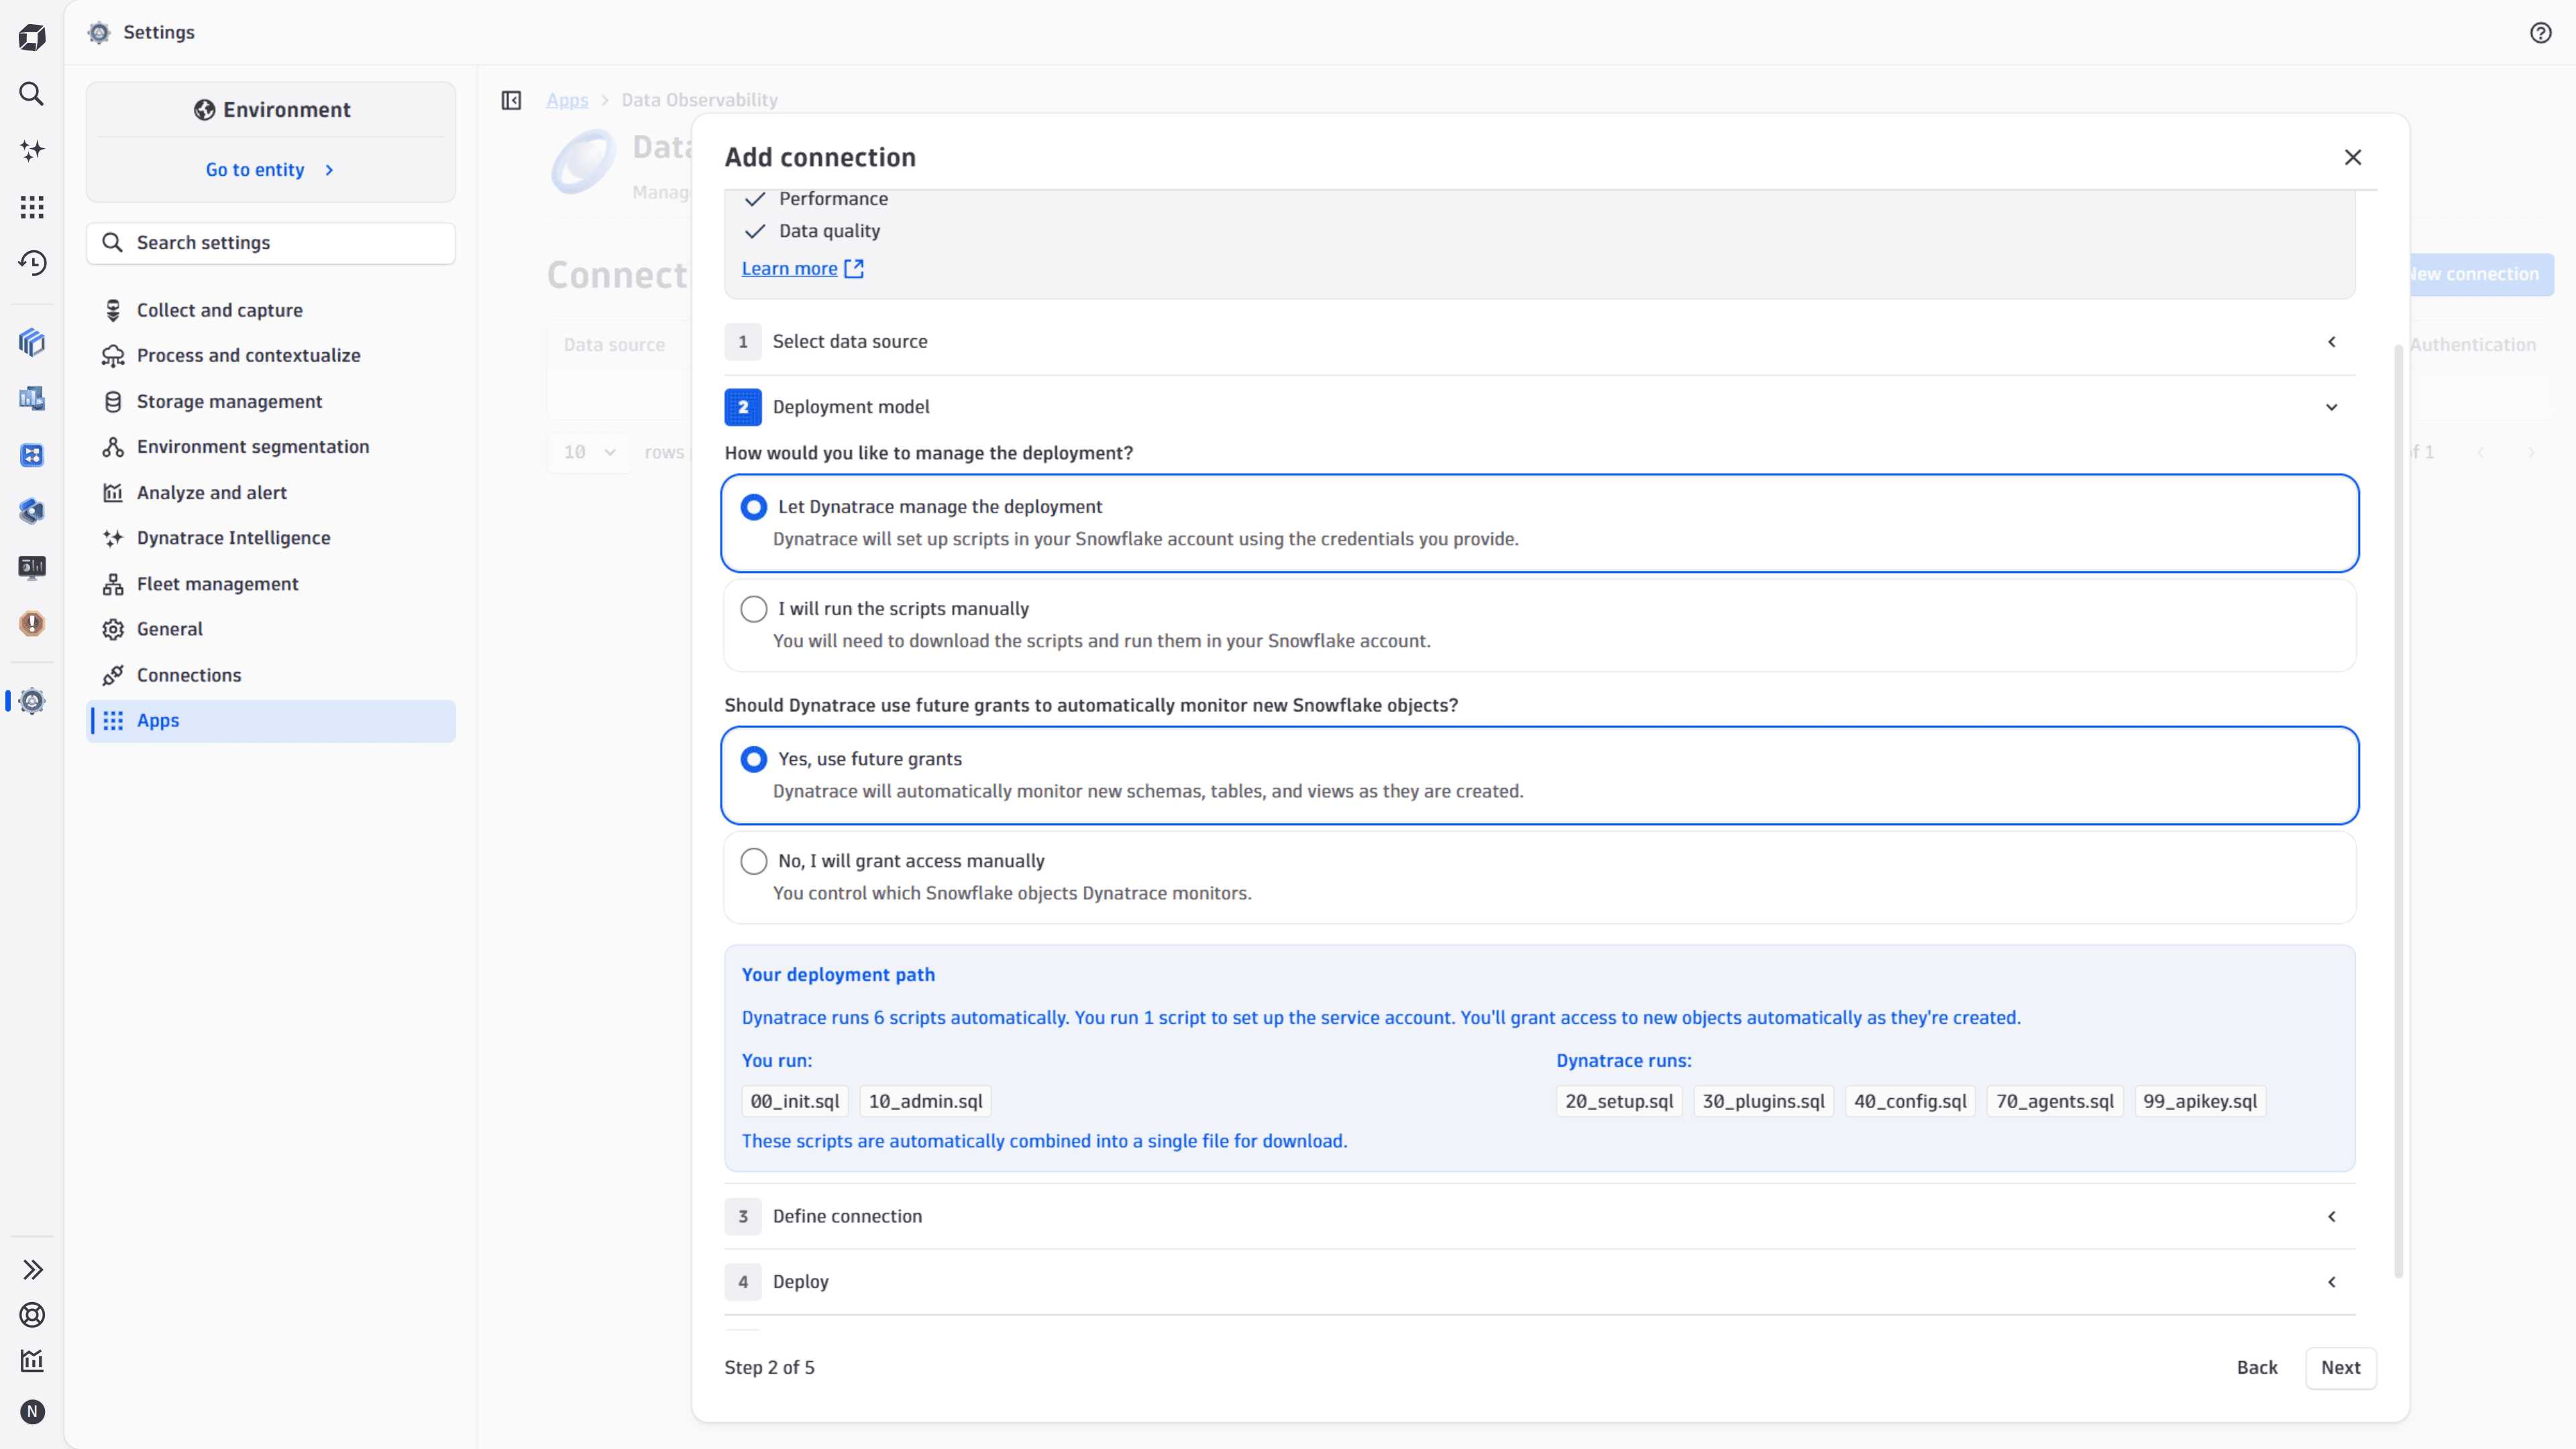Click the dialog vertical scrollbar
Image resolution: width=2576 pixels, height=1449 pixels.
(2398, 810)
